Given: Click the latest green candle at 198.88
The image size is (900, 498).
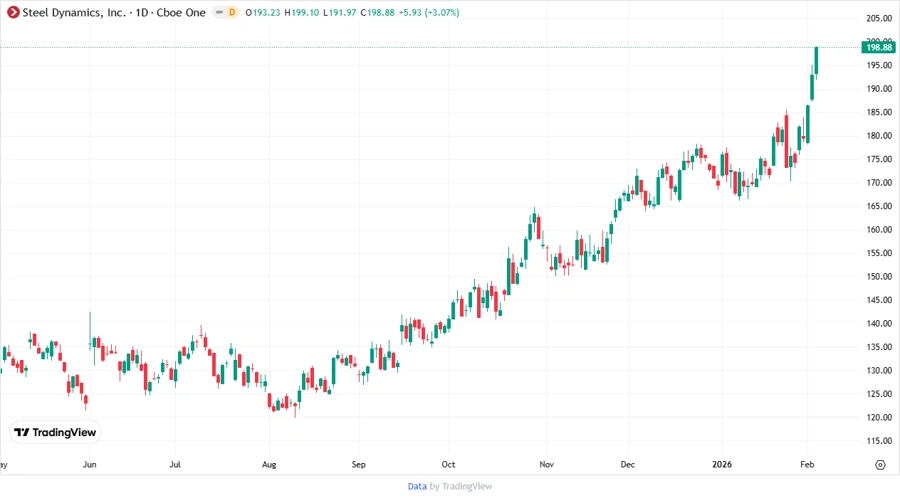Looking at the screenshot, I should tap(816, 61).
